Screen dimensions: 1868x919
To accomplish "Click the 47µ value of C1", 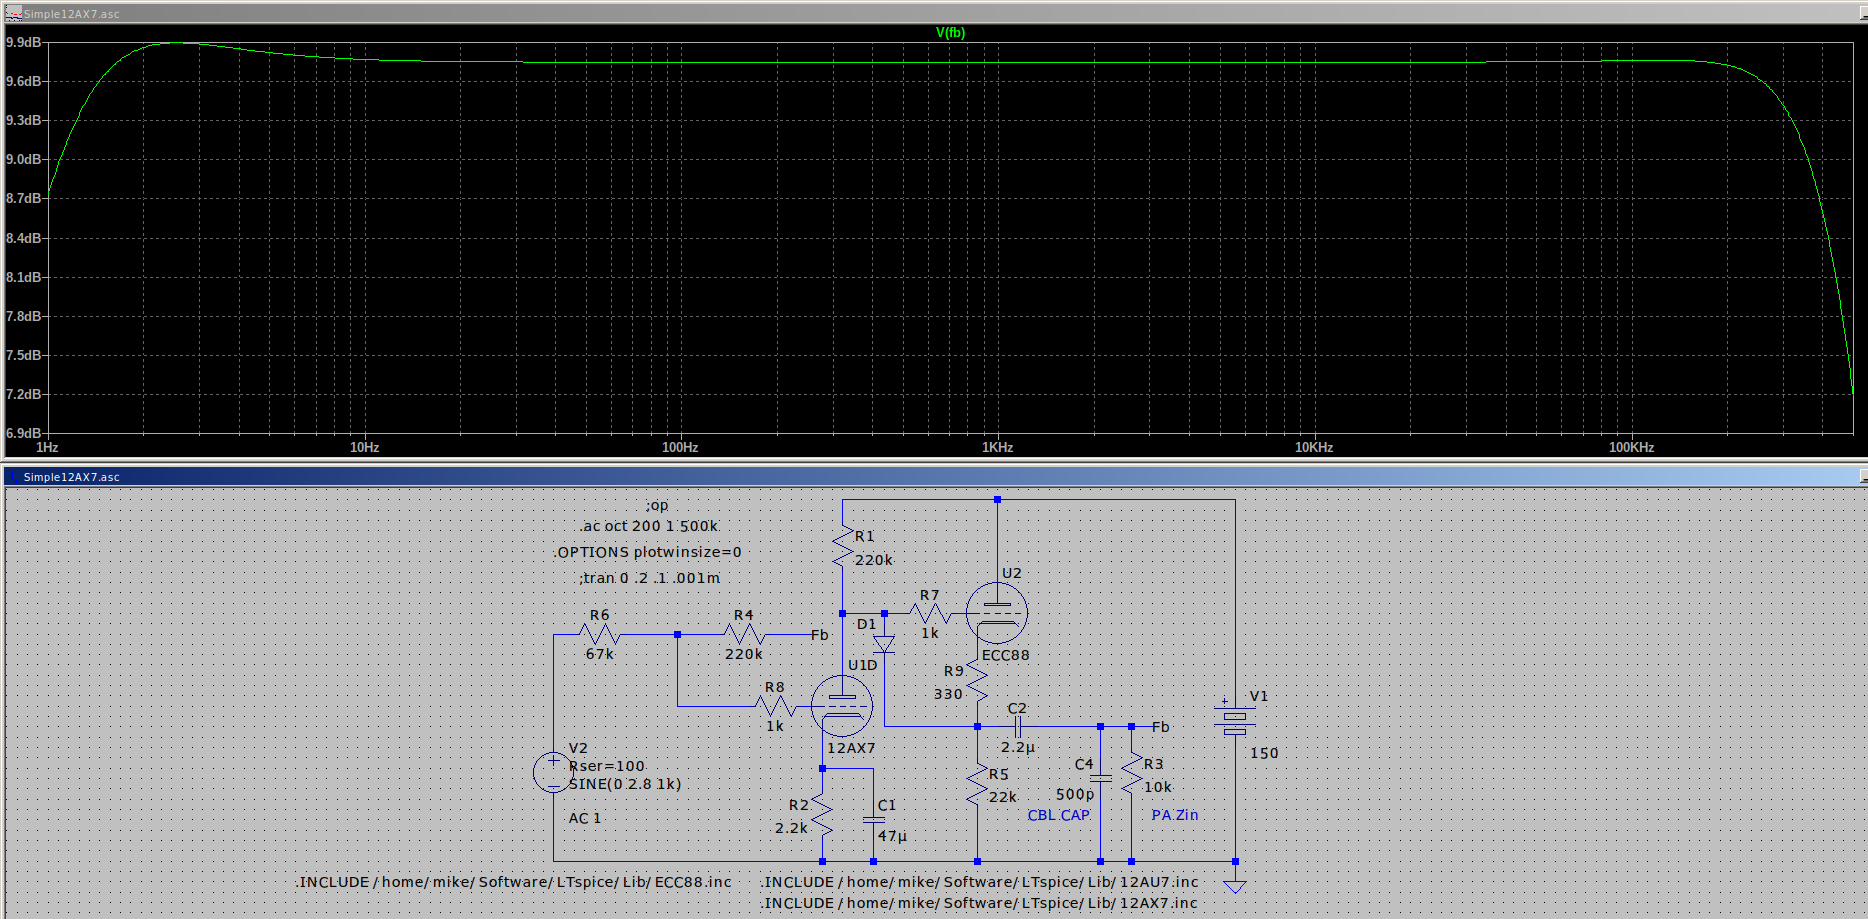I will (x=892, y=836).
